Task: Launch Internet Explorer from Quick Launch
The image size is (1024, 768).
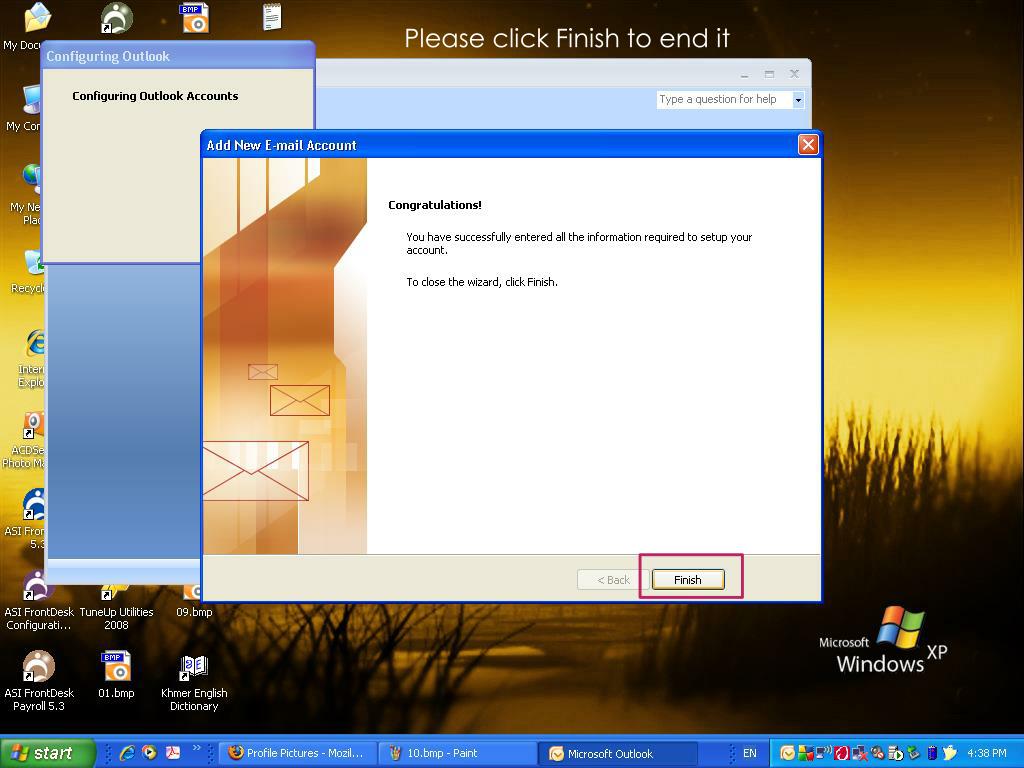Action: pyautogui.click(x=127, y=753)
